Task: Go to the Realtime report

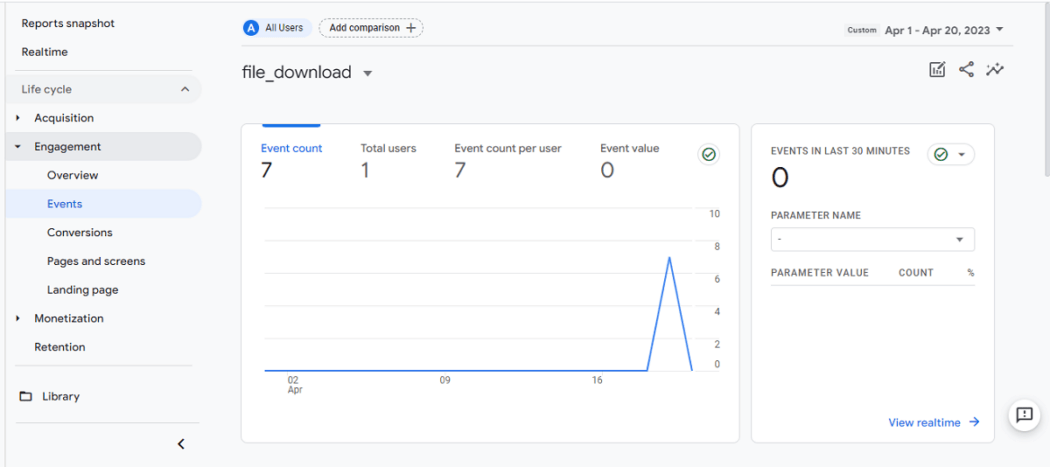Action: [x=44, y=52]
